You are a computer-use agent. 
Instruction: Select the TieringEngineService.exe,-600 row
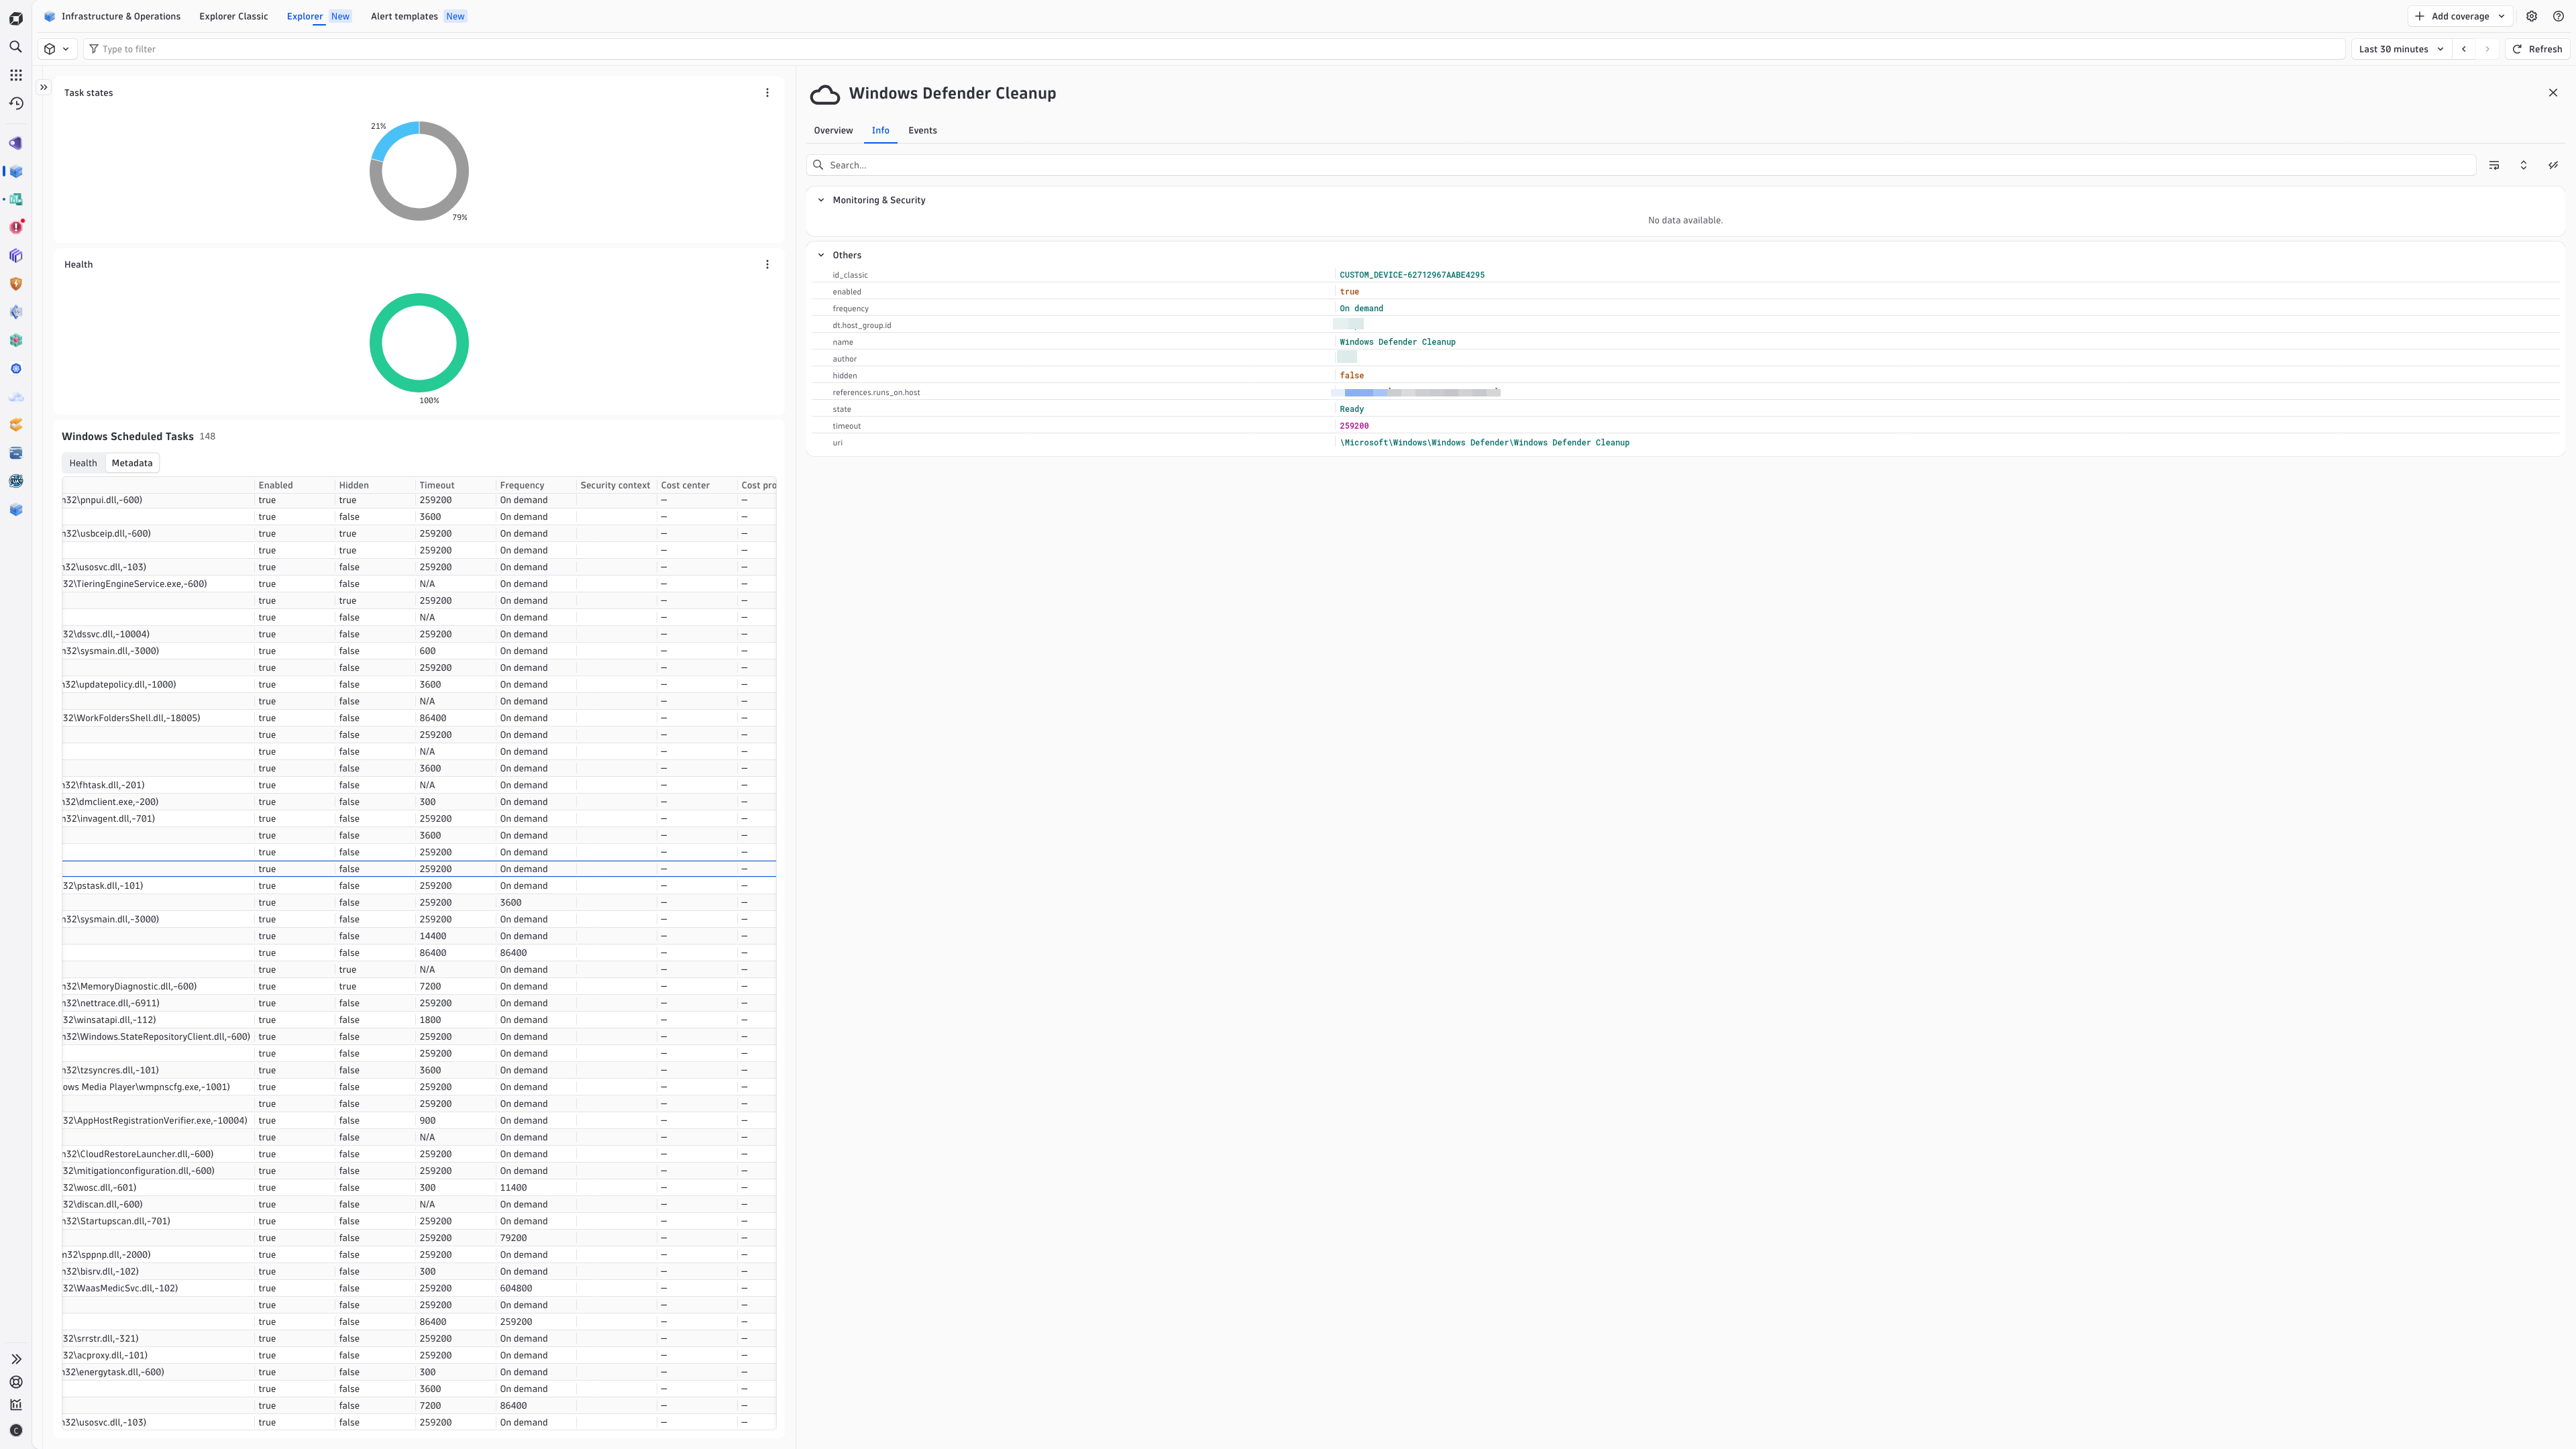coord(419,584)
